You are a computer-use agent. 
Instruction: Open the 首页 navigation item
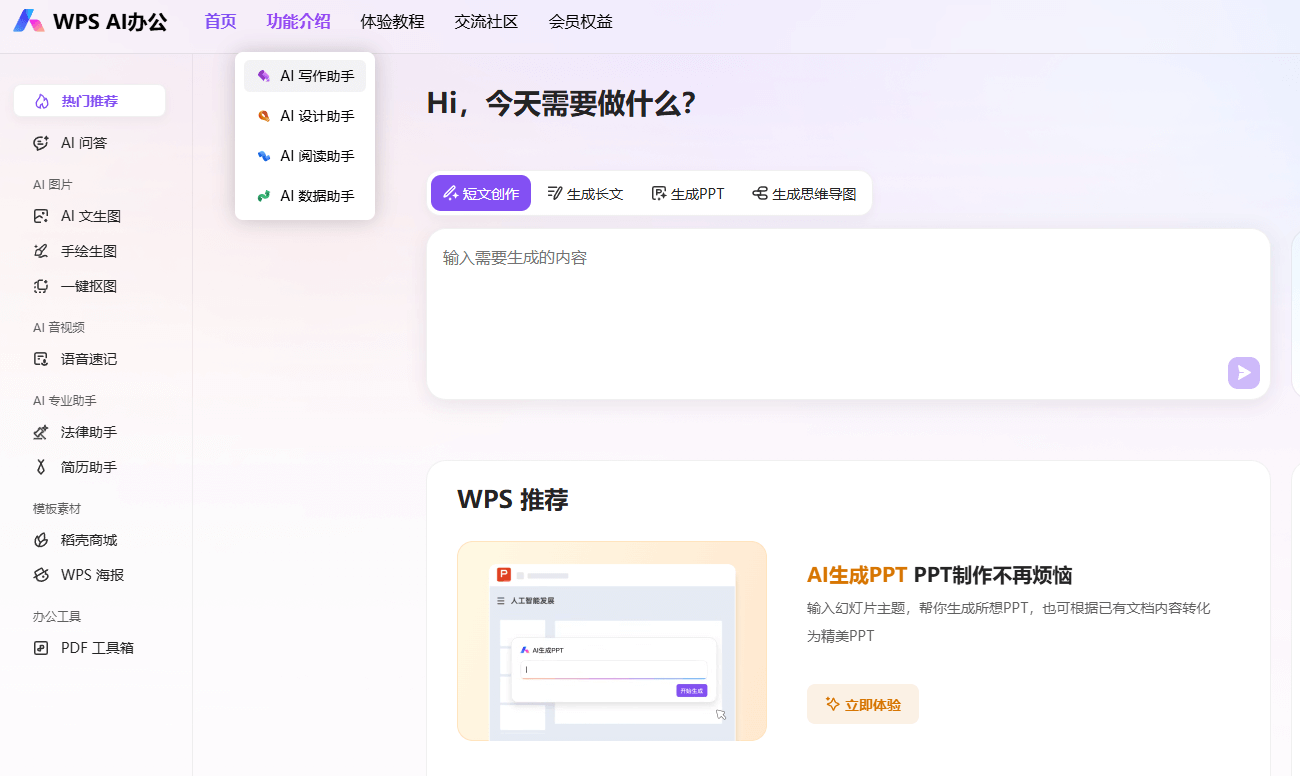[220, 22]
